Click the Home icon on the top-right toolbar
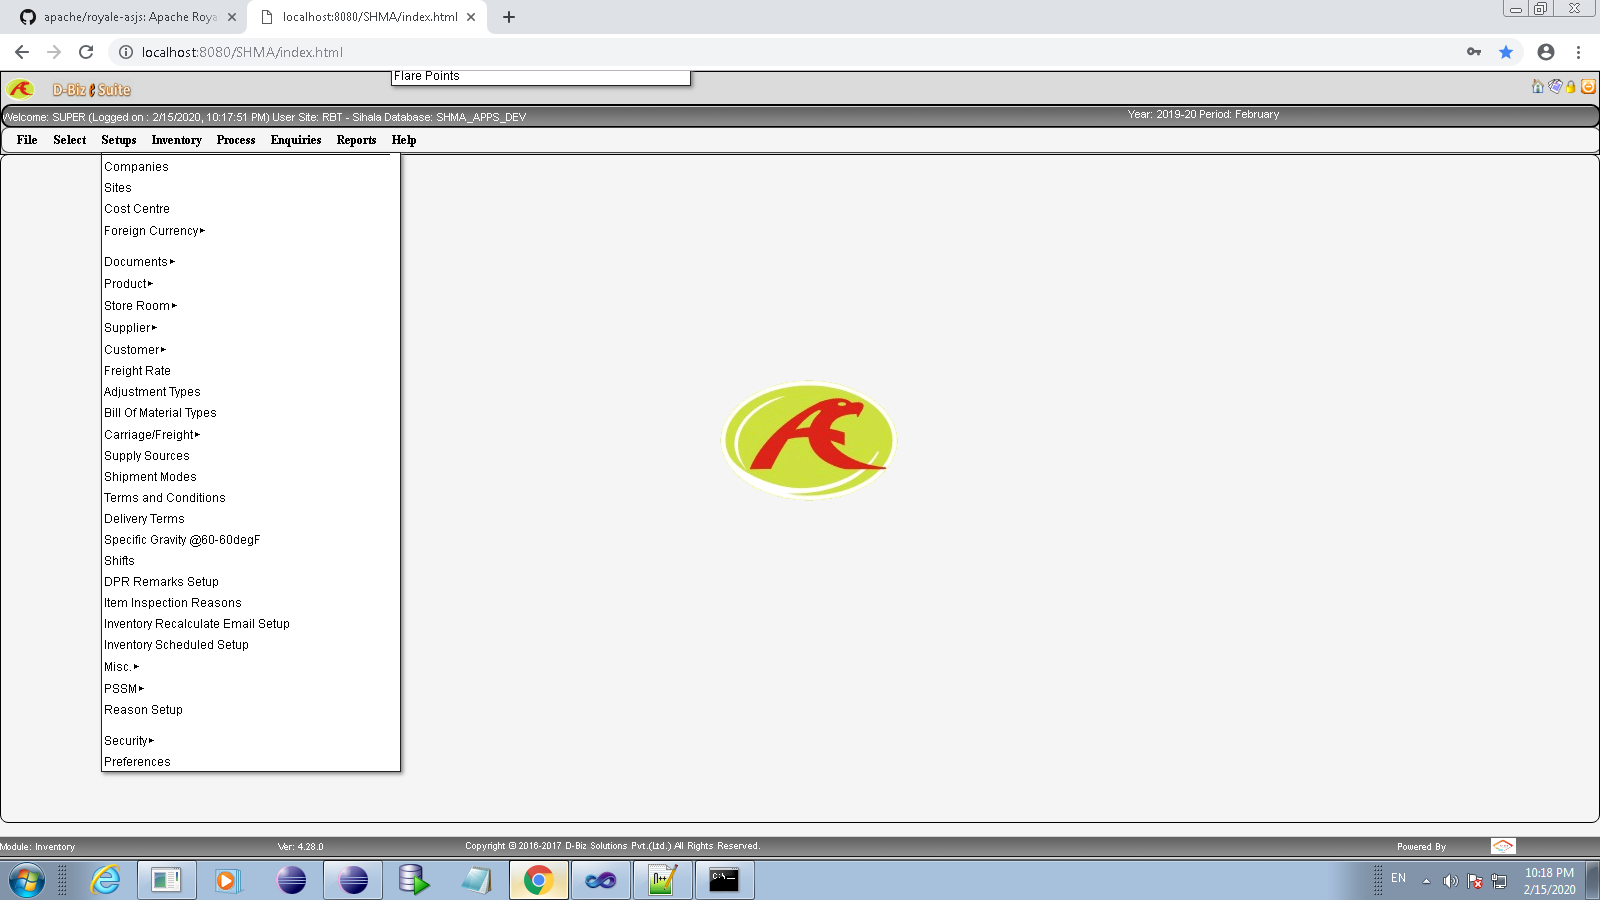Image resolution: width=1600 pixels, height=900 pixels. (x=1537, y=87)
